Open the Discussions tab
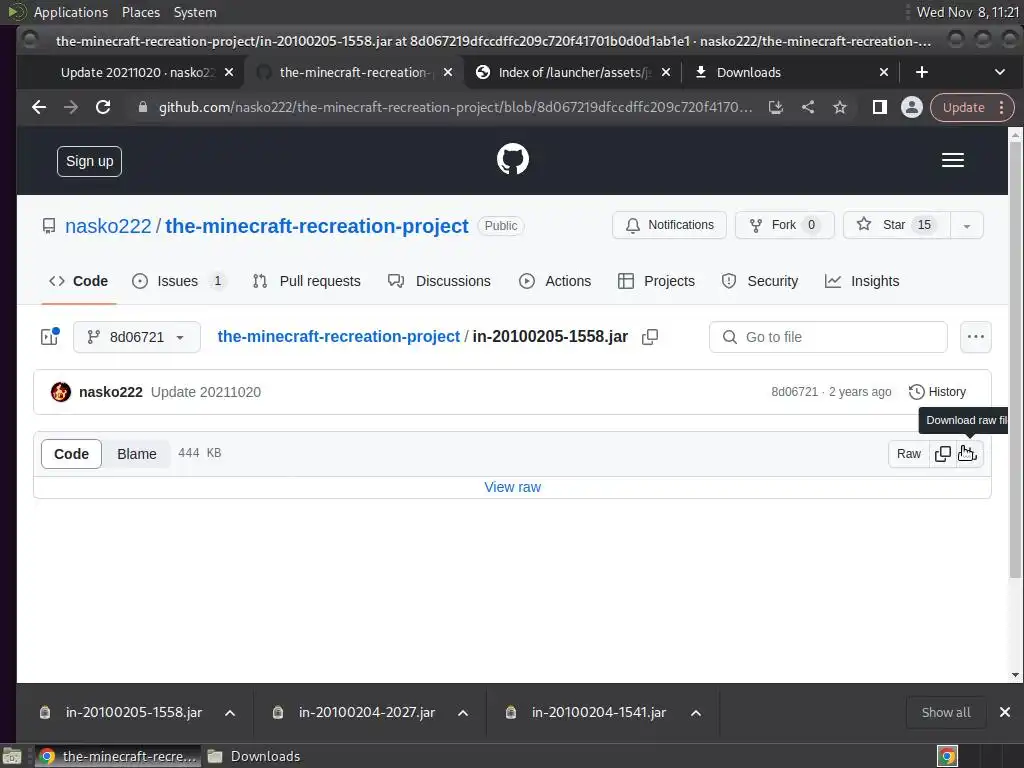 [440, 281]
